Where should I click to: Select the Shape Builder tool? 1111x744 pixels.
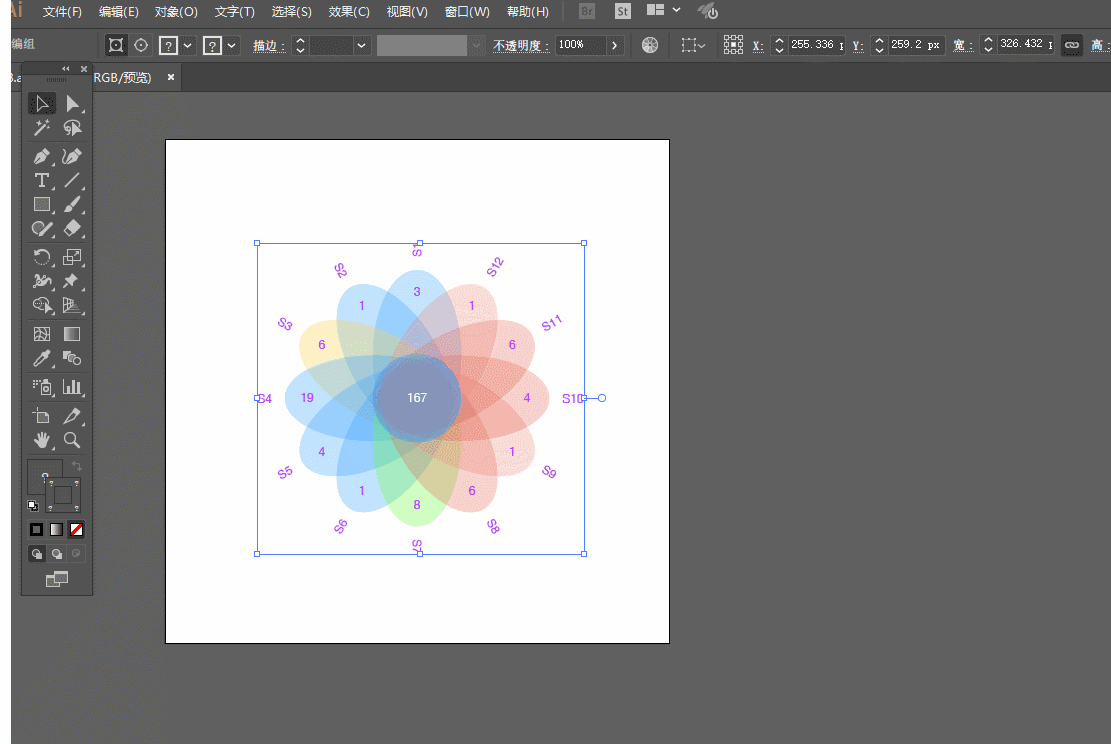click(42, 305)
